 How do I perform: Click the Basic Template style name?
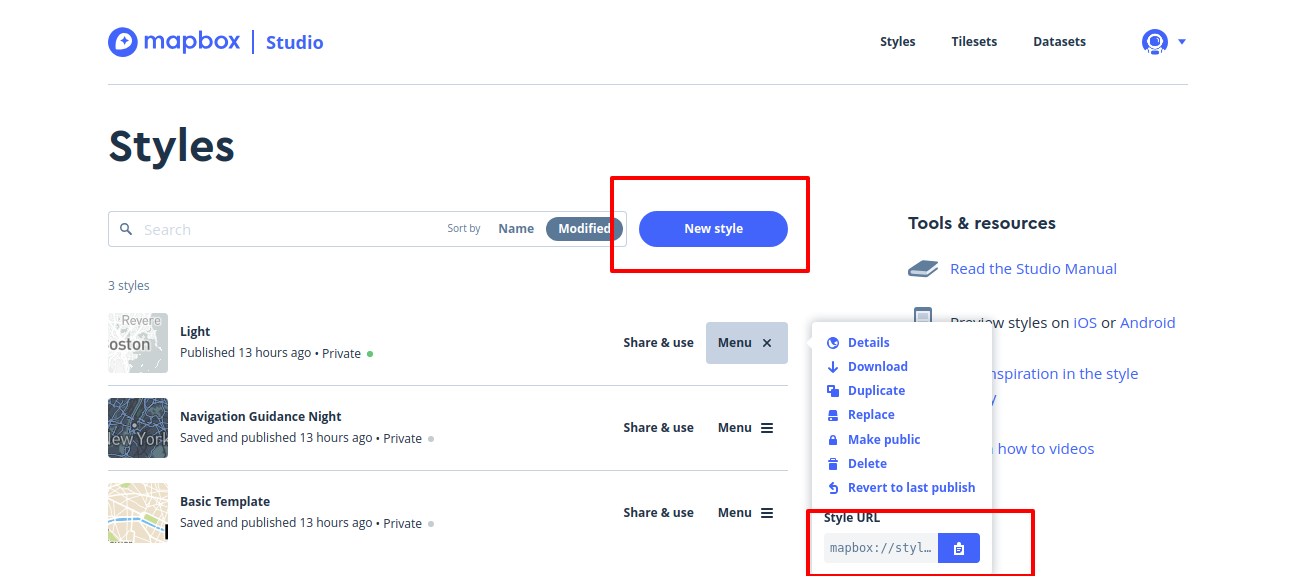(x=225, y=502)
